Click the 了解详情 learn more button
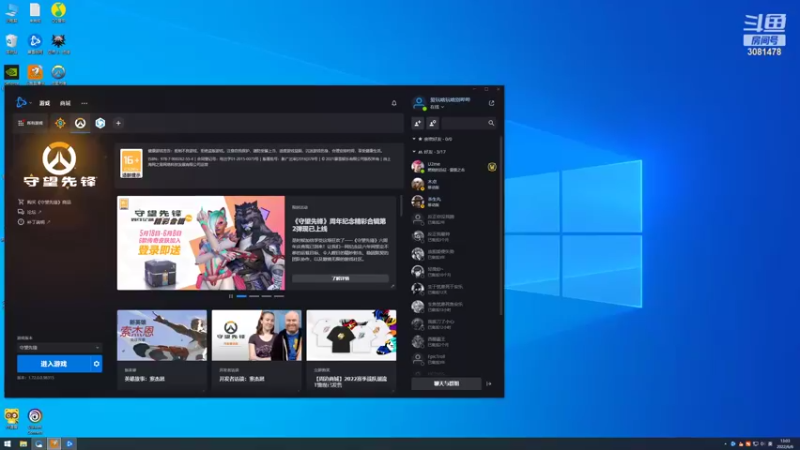This screenshot has height=450, width=800. pos(340,279)
